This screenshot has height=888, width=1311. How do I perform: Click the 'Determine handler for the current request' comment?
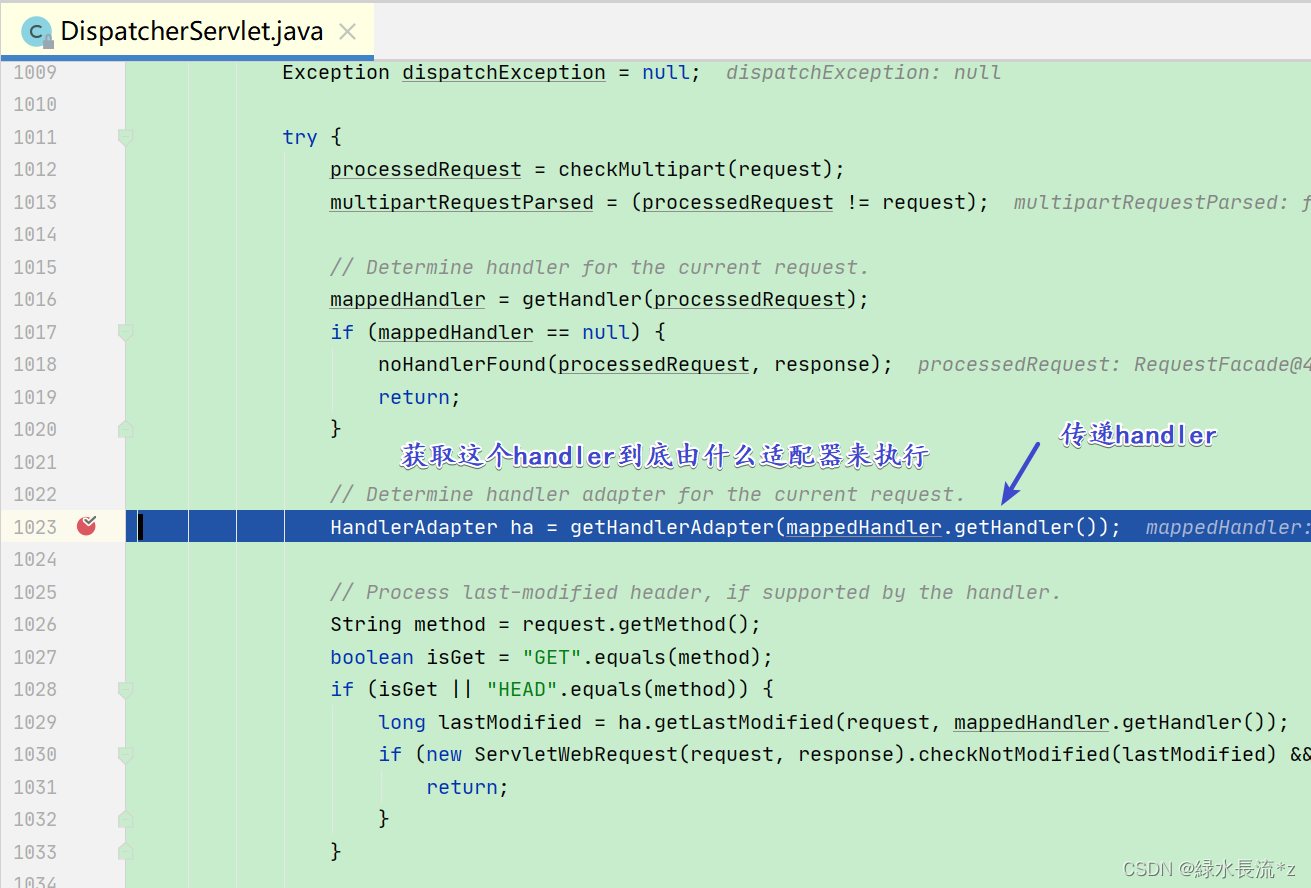tap(600, 267)
